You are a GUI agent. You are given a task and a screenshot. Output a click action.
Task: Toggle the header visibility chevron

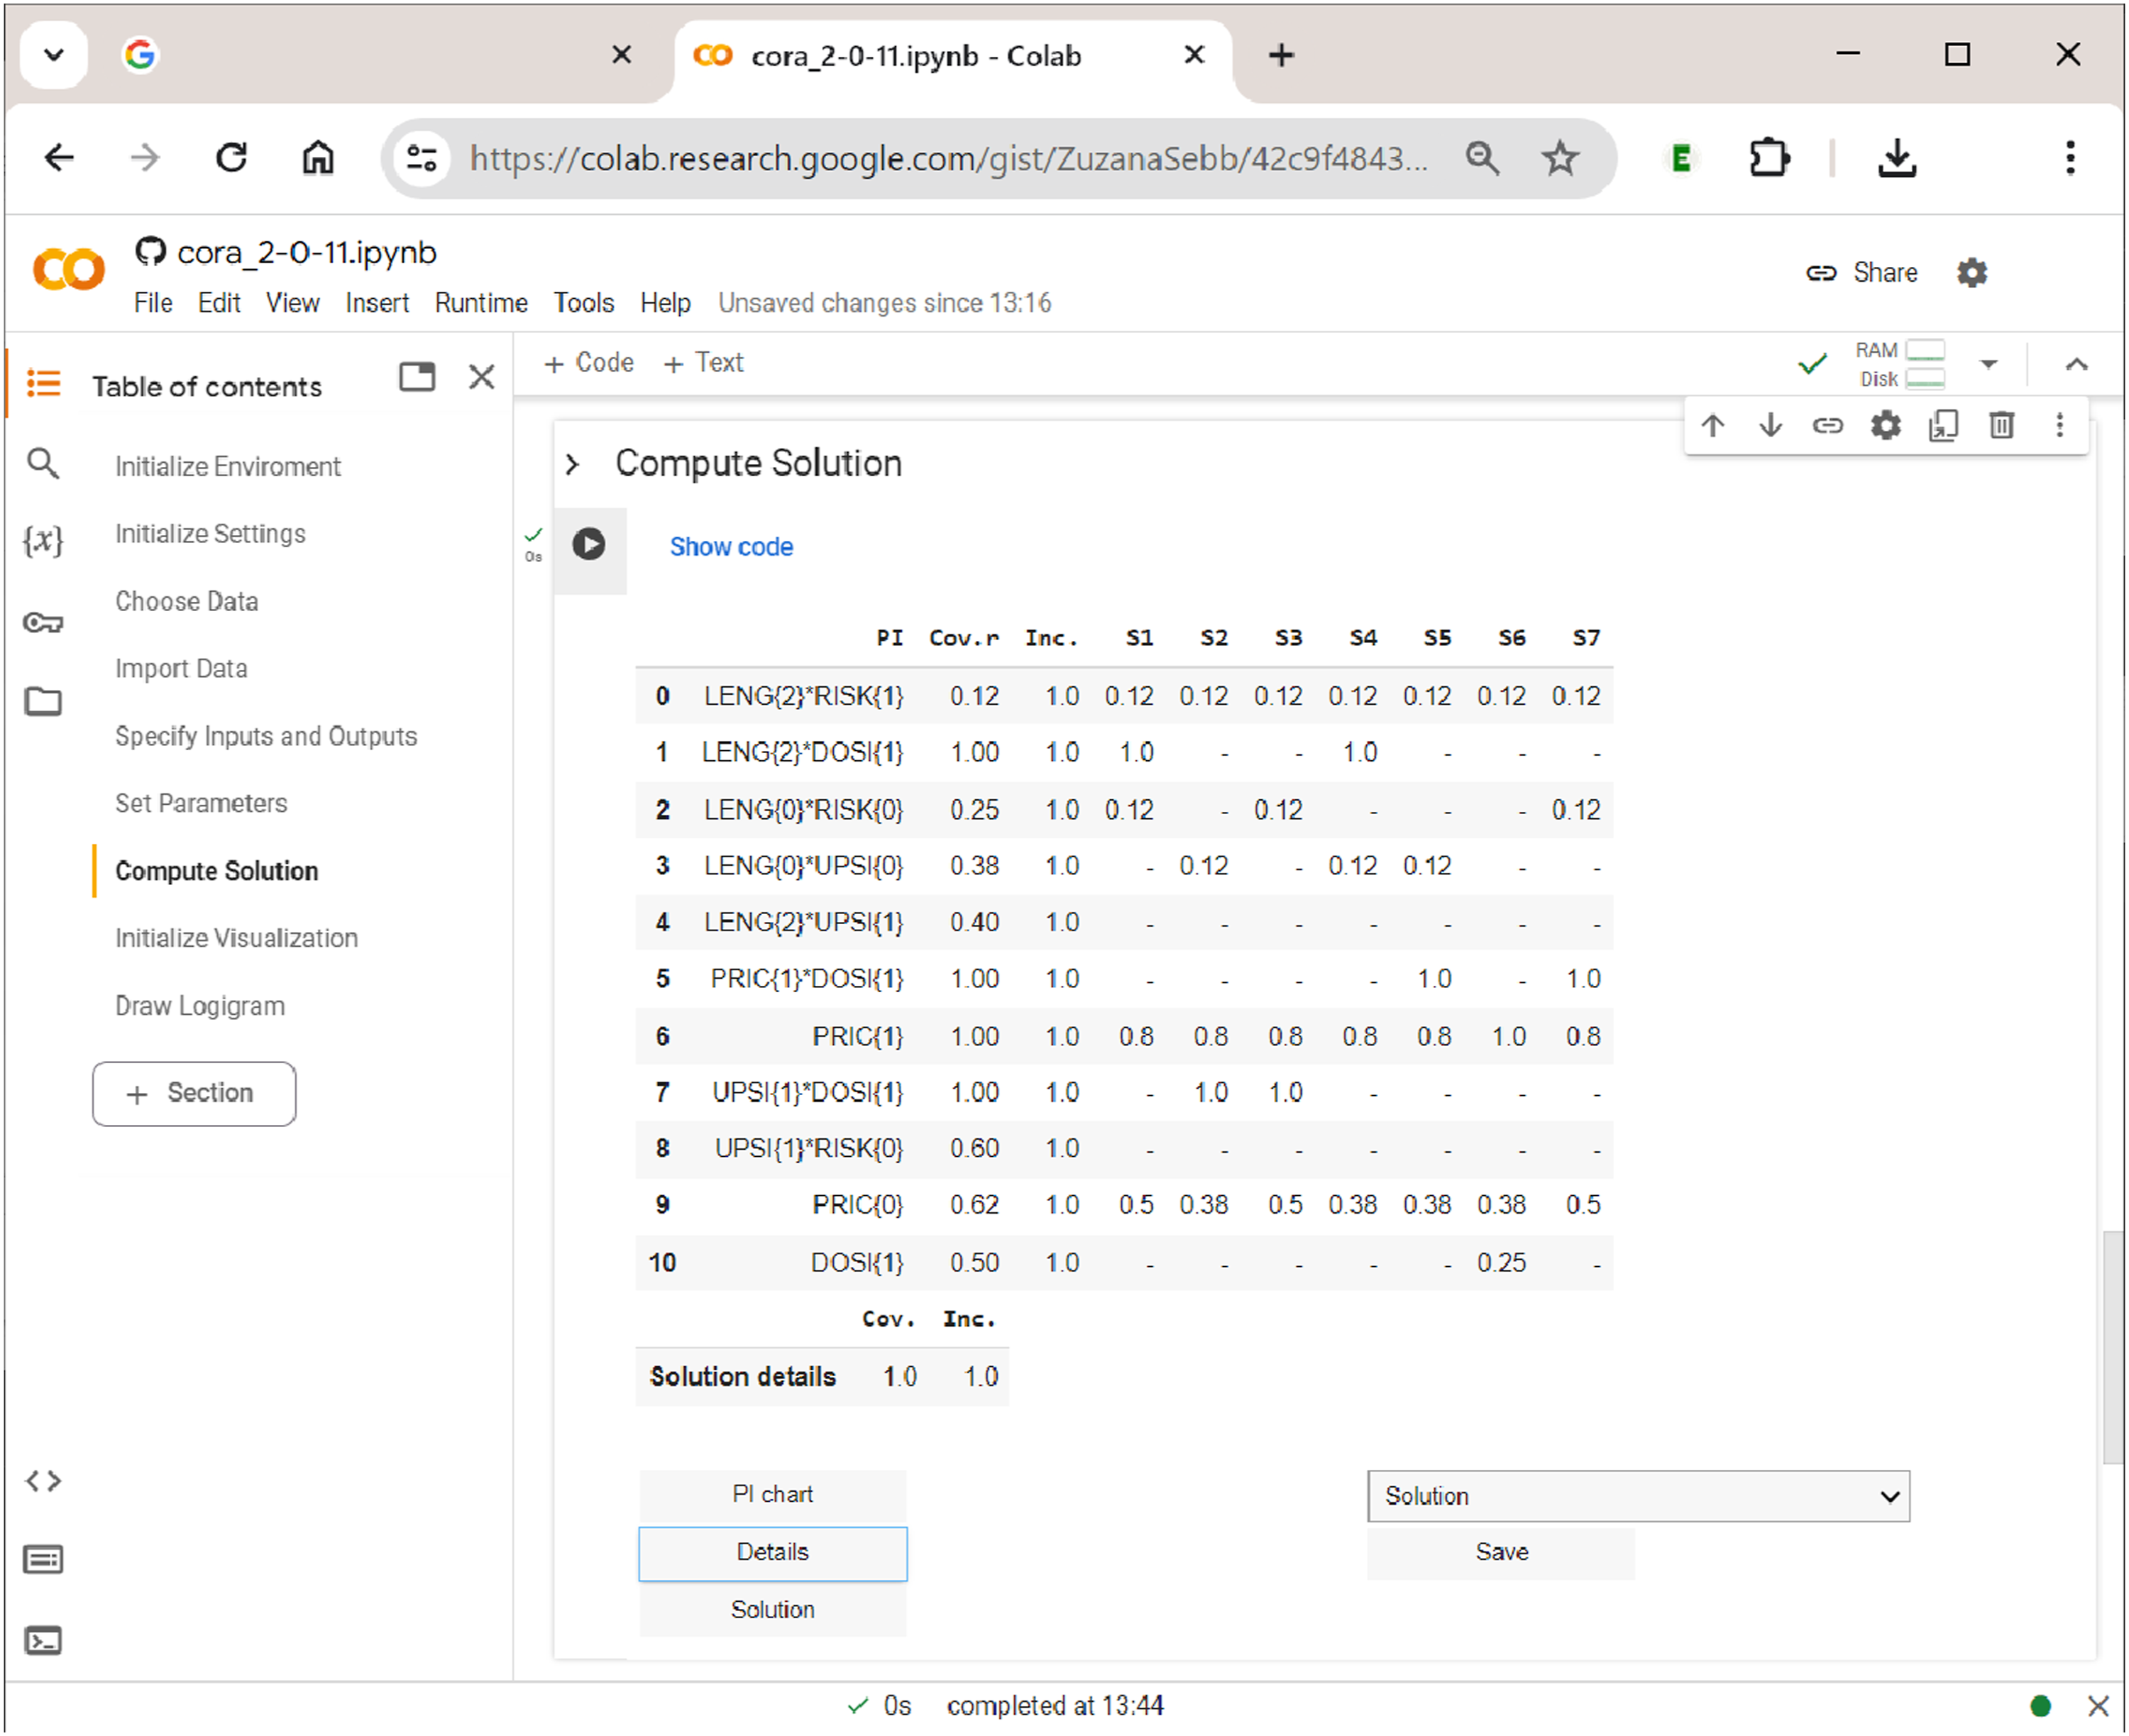2076,364
